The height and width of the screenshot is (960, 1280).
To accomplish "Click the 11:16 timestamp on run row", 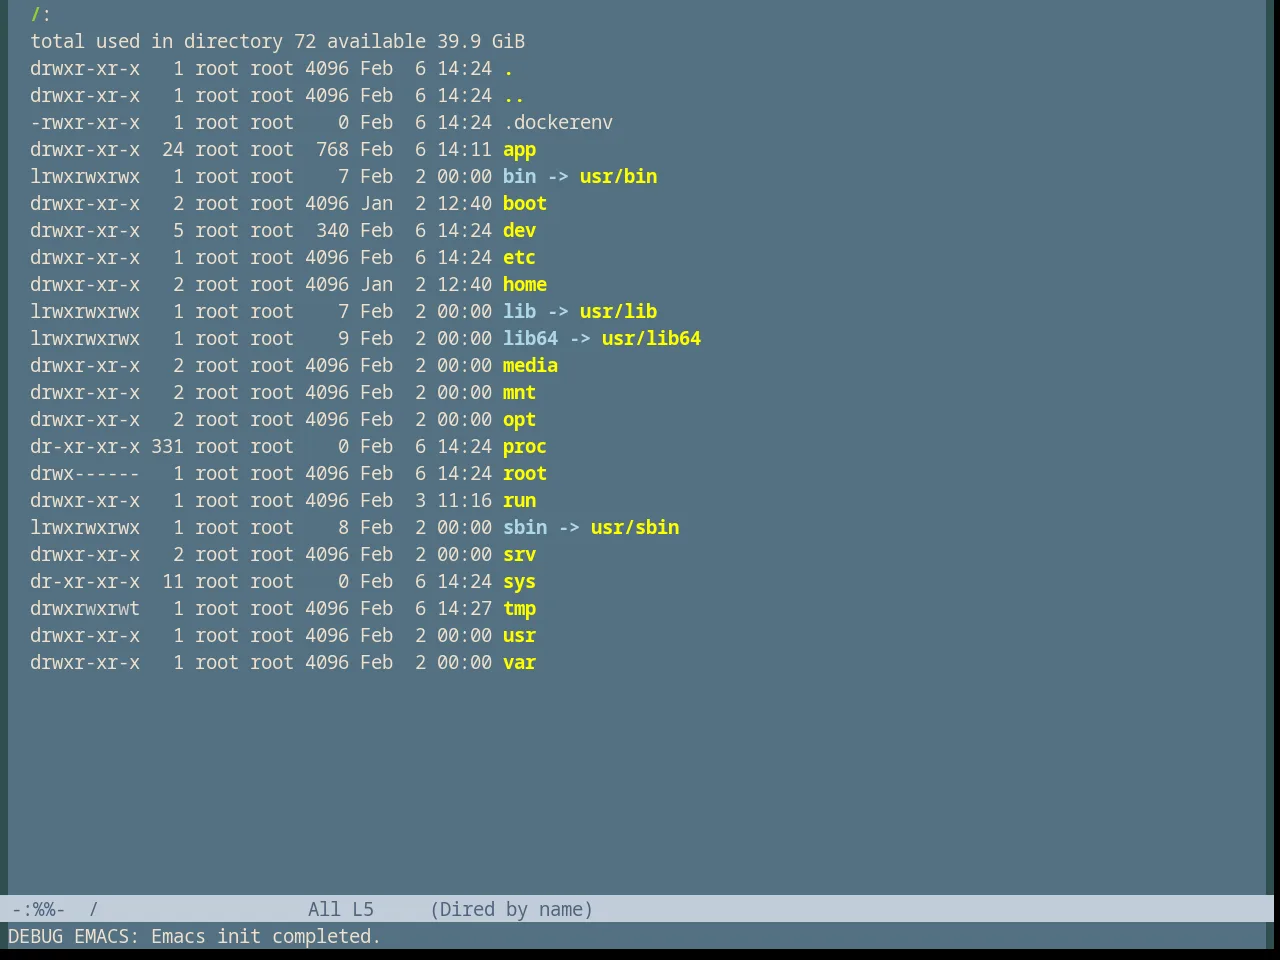I will (x=464, y=501).
